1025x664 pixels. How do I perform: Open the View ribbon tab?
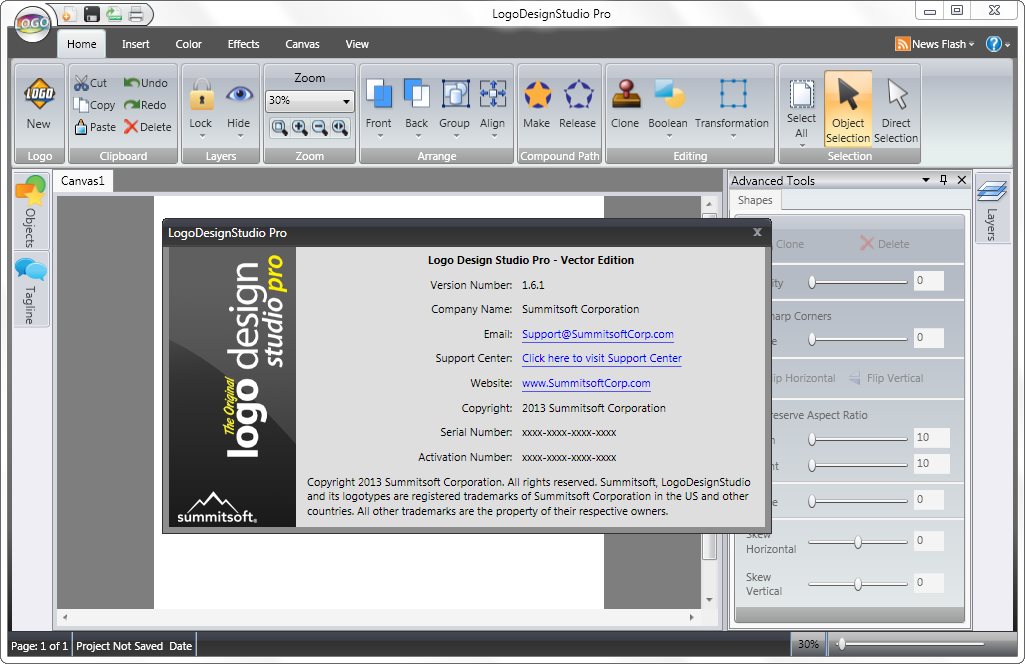tap(357, 44)
